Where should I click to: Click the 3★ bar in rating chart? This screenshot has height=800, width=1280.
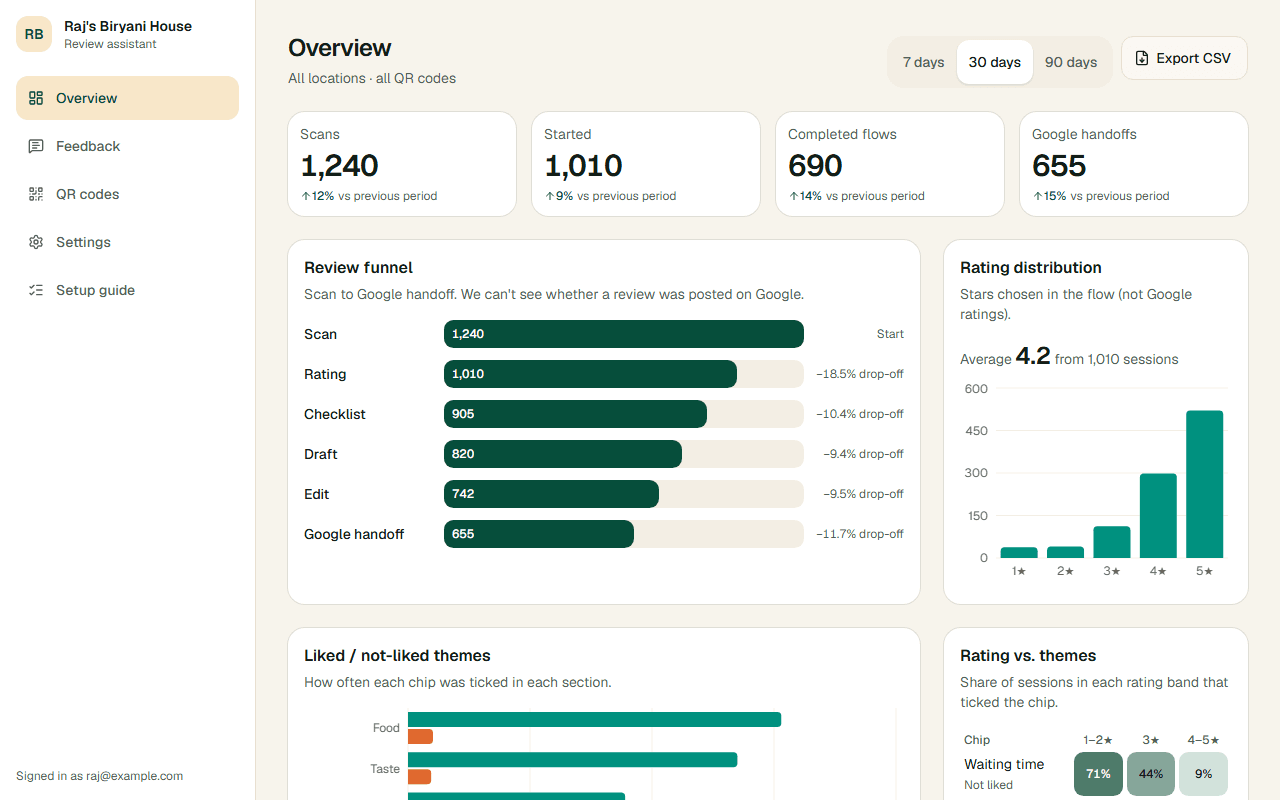pyautogui.click(x=1112, y=542)
